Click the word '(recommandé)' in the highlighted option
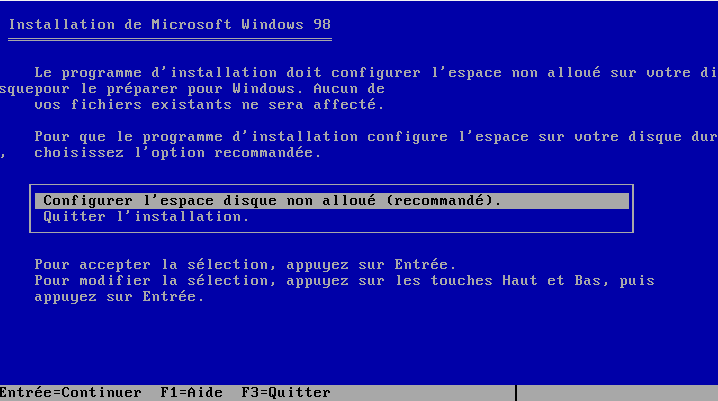 click(x=443, y=201)
